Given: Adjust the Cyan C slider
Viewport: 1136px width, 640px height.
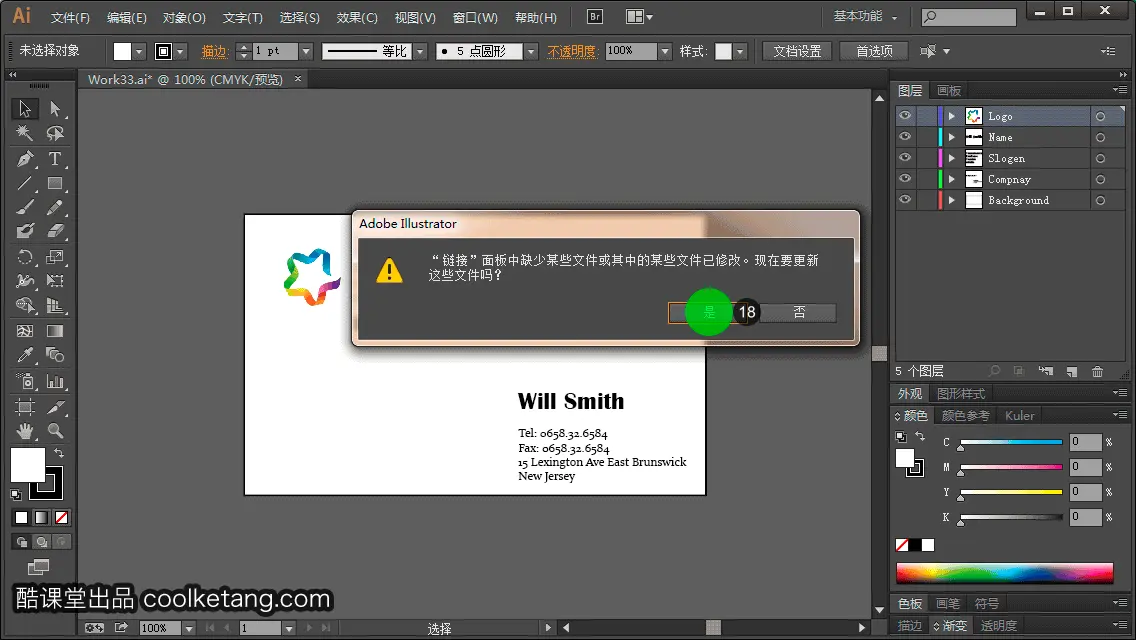Looking at the screenshot, I should point(1011,442).
